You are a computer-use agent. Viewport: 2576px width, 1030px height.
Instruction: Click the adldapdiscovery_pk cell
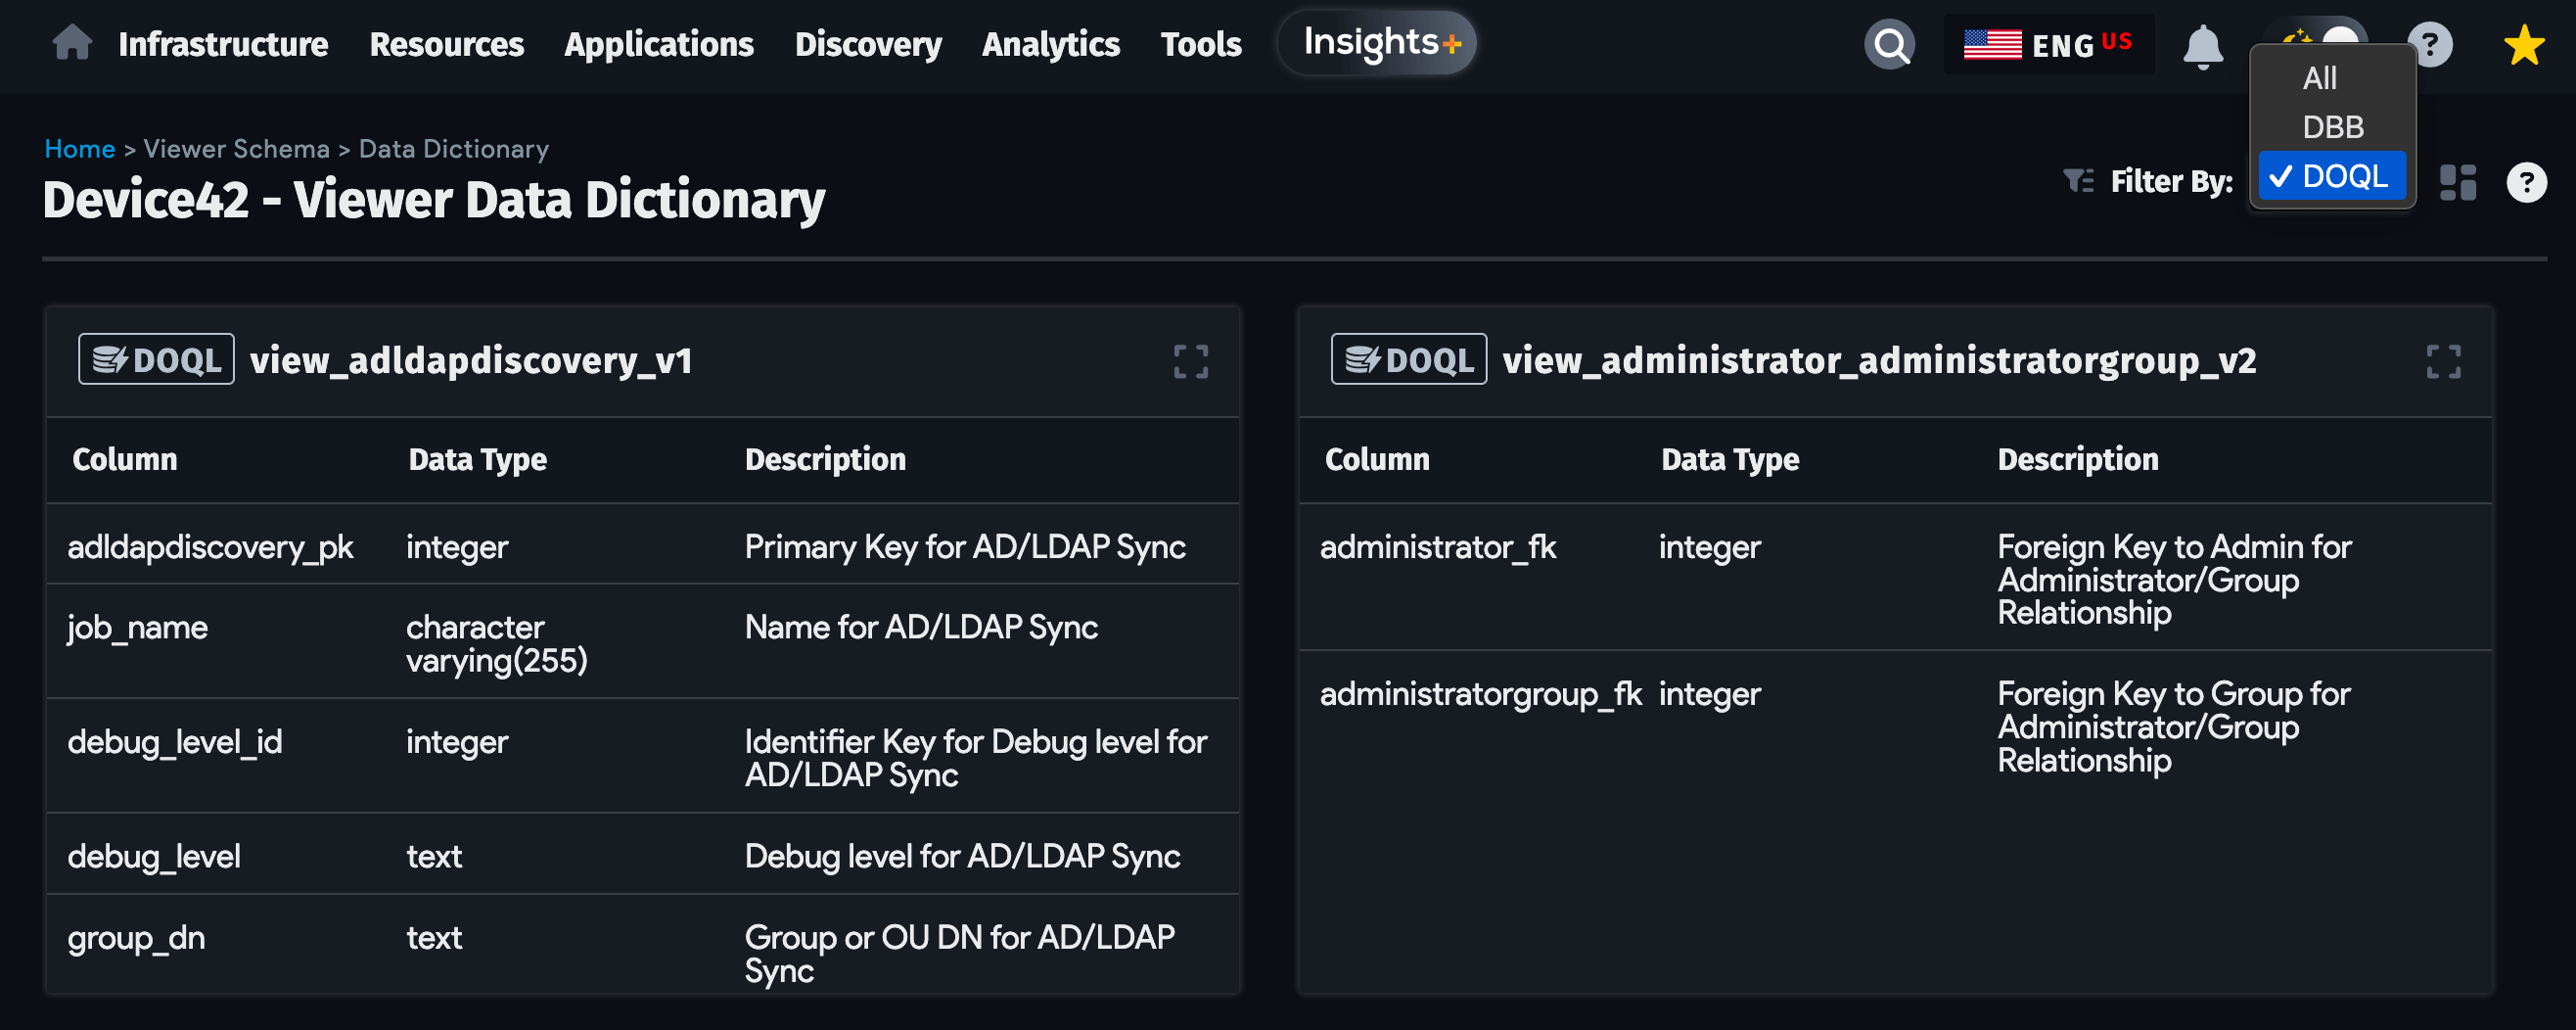coord(210,547)
